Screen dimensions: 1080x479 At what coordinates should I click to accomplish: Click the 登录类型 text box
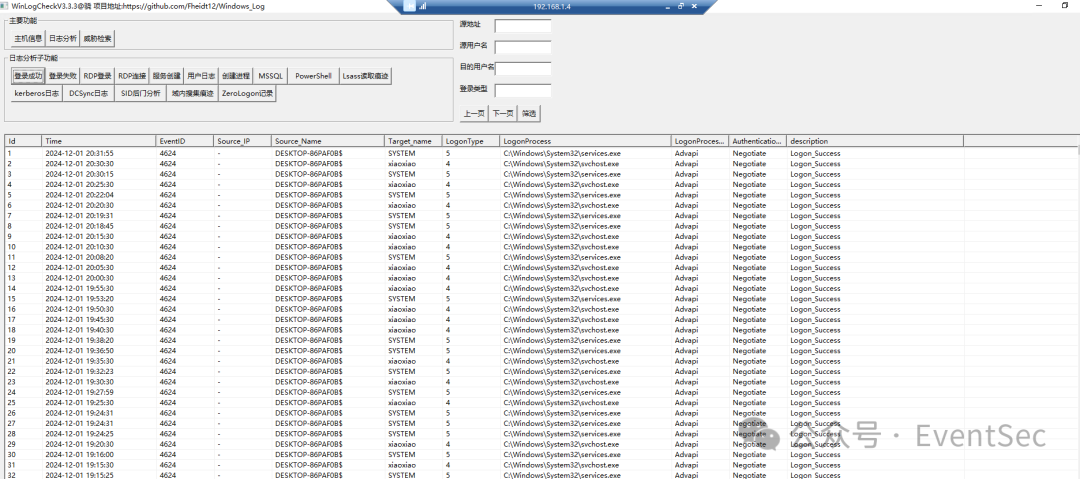pos(522,90)
